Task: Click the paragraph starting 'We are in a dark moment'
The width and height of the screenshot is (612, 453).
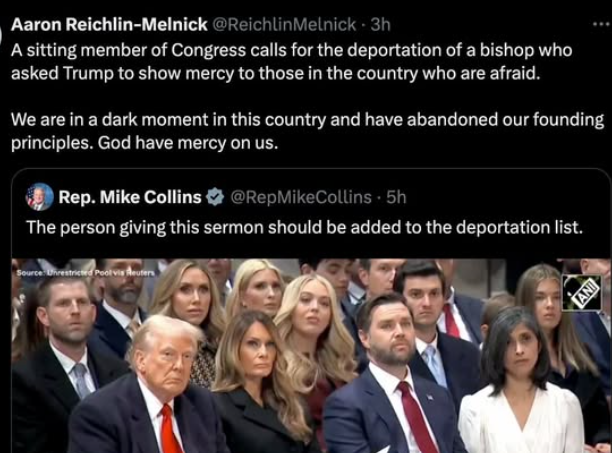Action: pyautogui.click(x=308, y=131)
